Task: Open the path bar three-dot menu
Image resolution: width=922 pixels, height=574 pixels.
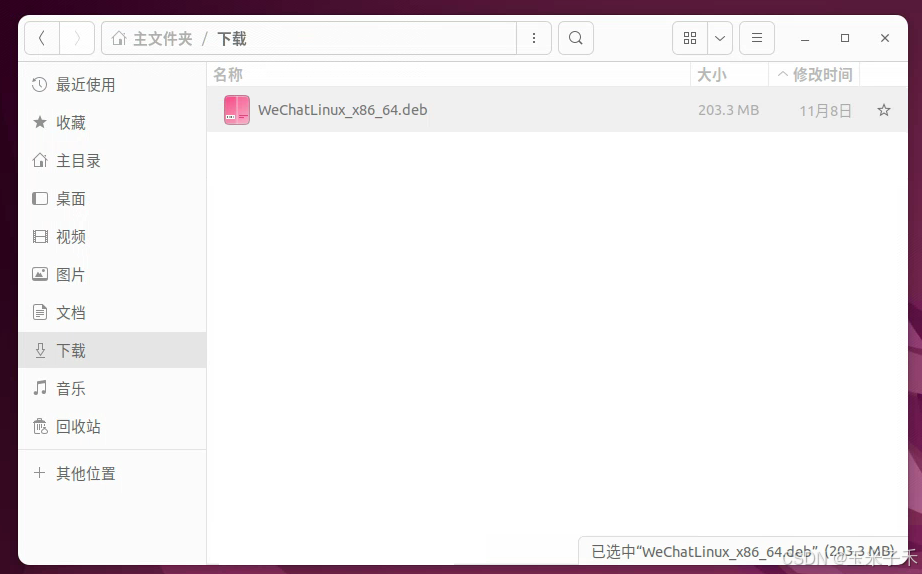Action: tap(534, 38)
